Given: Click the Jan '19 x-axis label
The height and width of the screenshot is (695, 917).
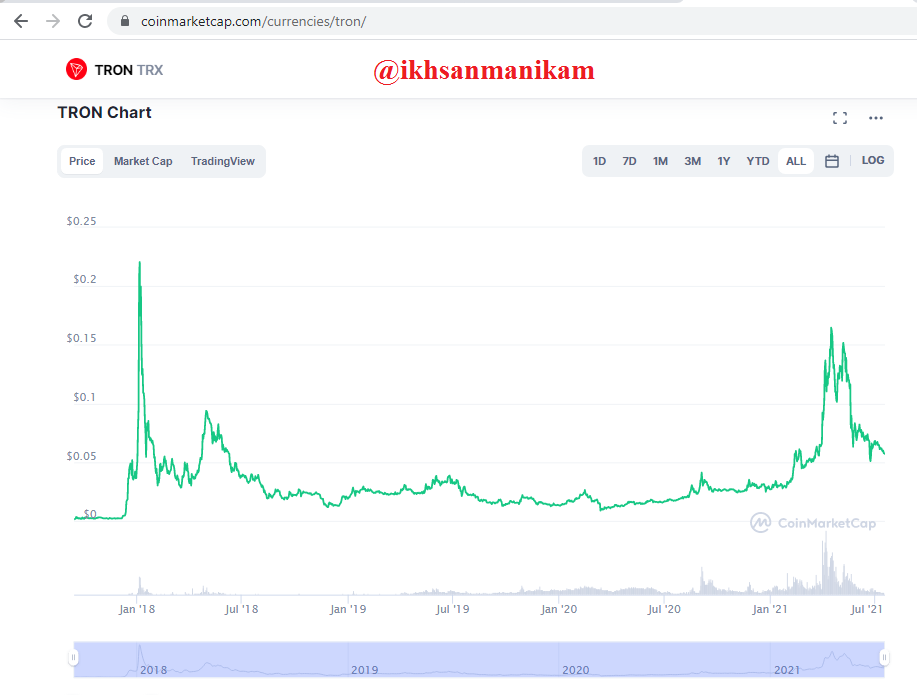Looking at the screenshot, I should [348, 609].
